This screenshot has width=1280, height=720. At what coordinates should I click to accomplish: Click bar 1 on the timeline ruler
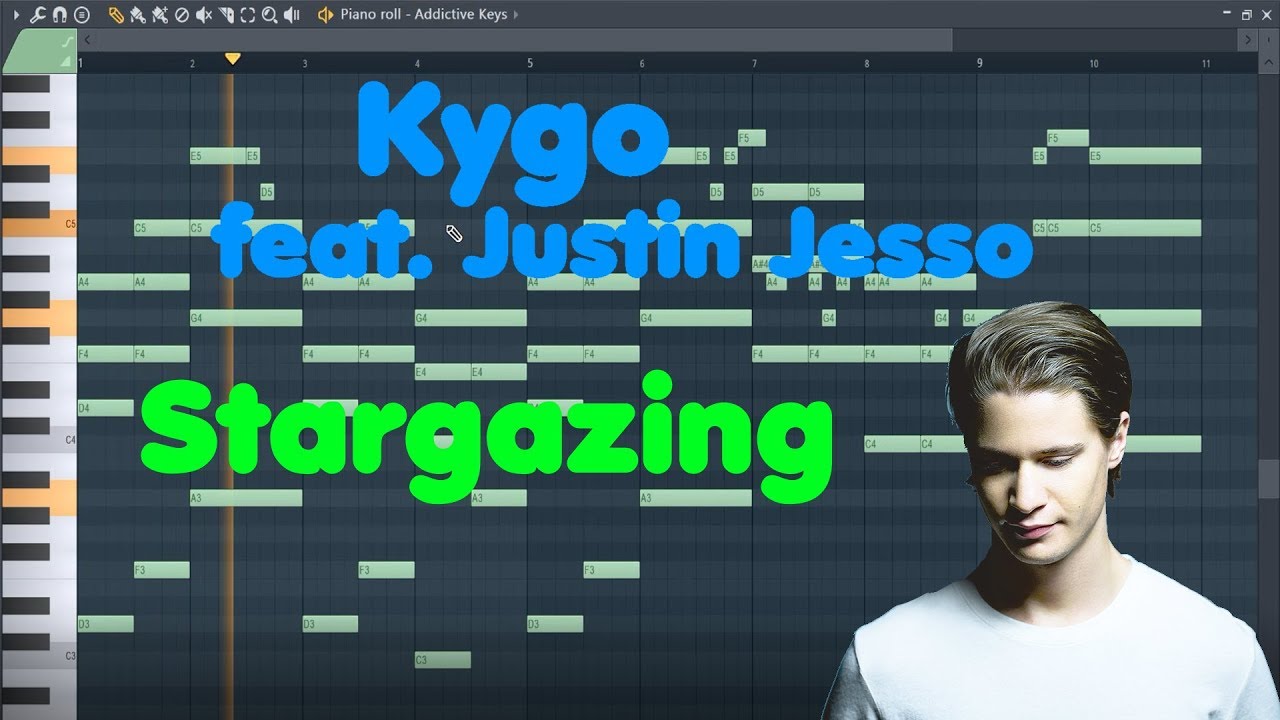(81, 63)
